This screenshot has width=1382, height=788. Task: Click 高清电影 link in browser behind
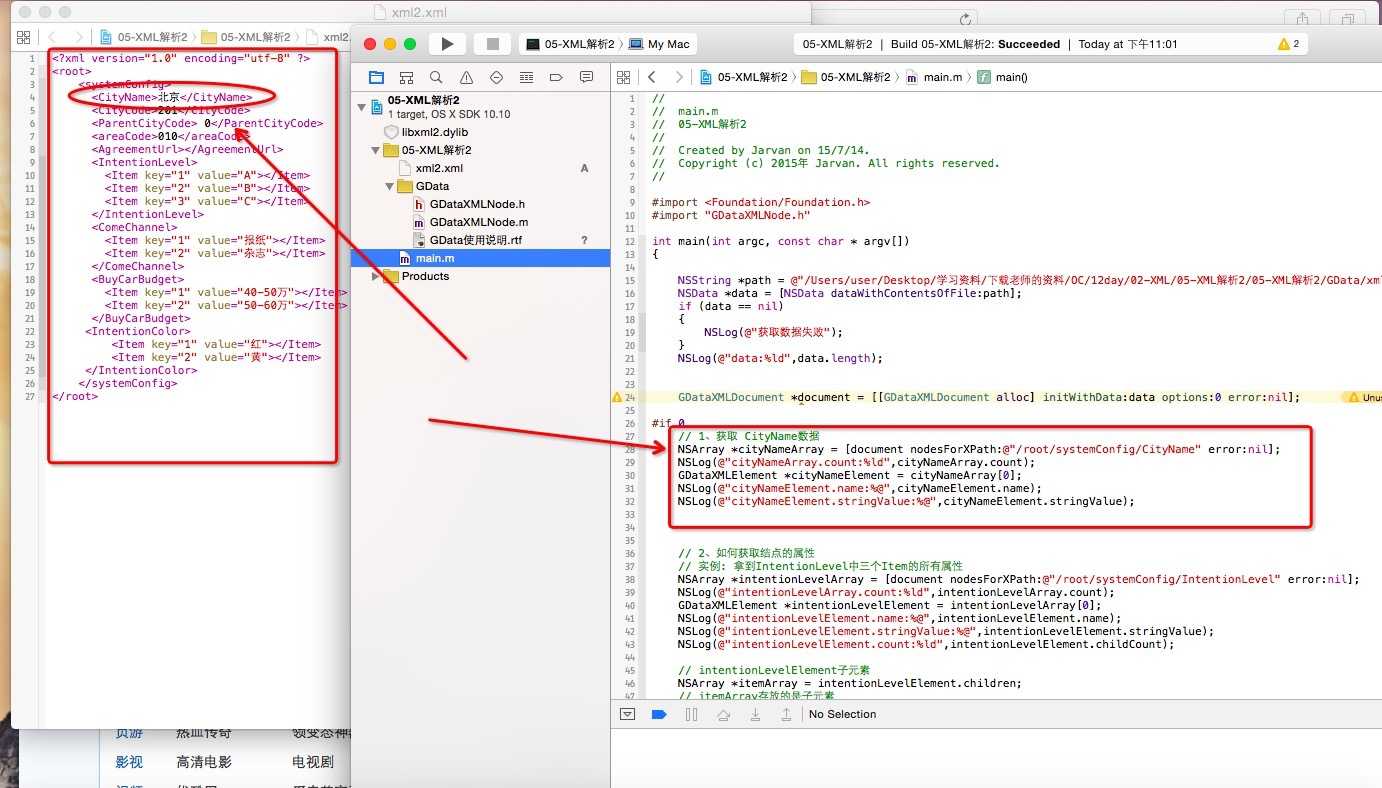pos(204,762)
